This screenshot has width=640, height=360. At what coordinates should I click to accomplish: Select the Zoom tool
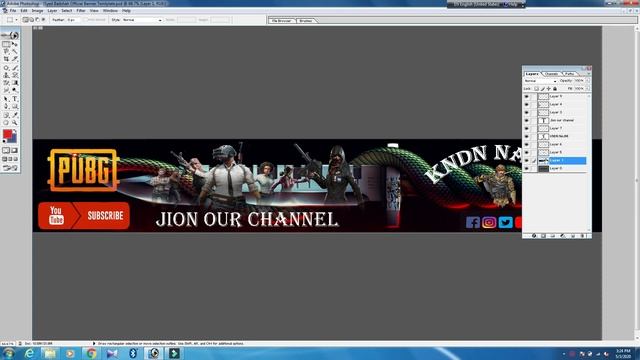(x=15, y=122)
